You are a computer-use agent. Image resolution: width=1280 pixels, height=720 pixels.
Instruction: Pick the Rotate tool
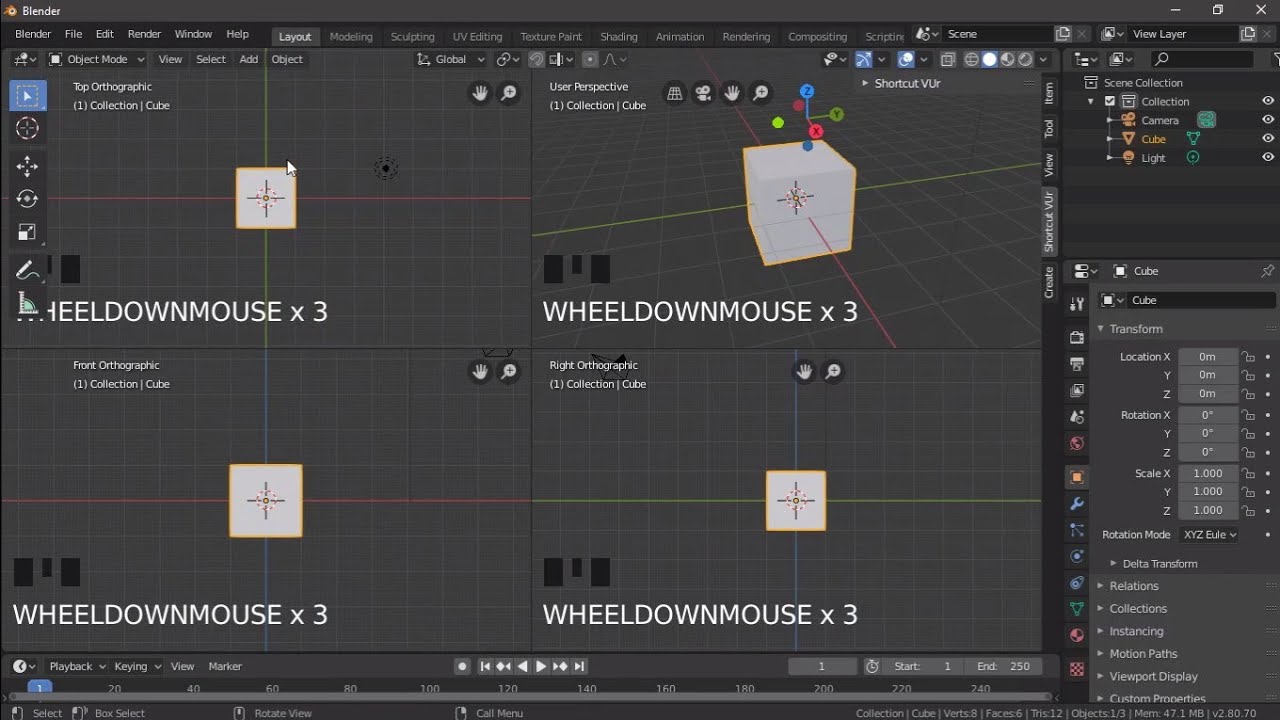click(x=28, y=199)
